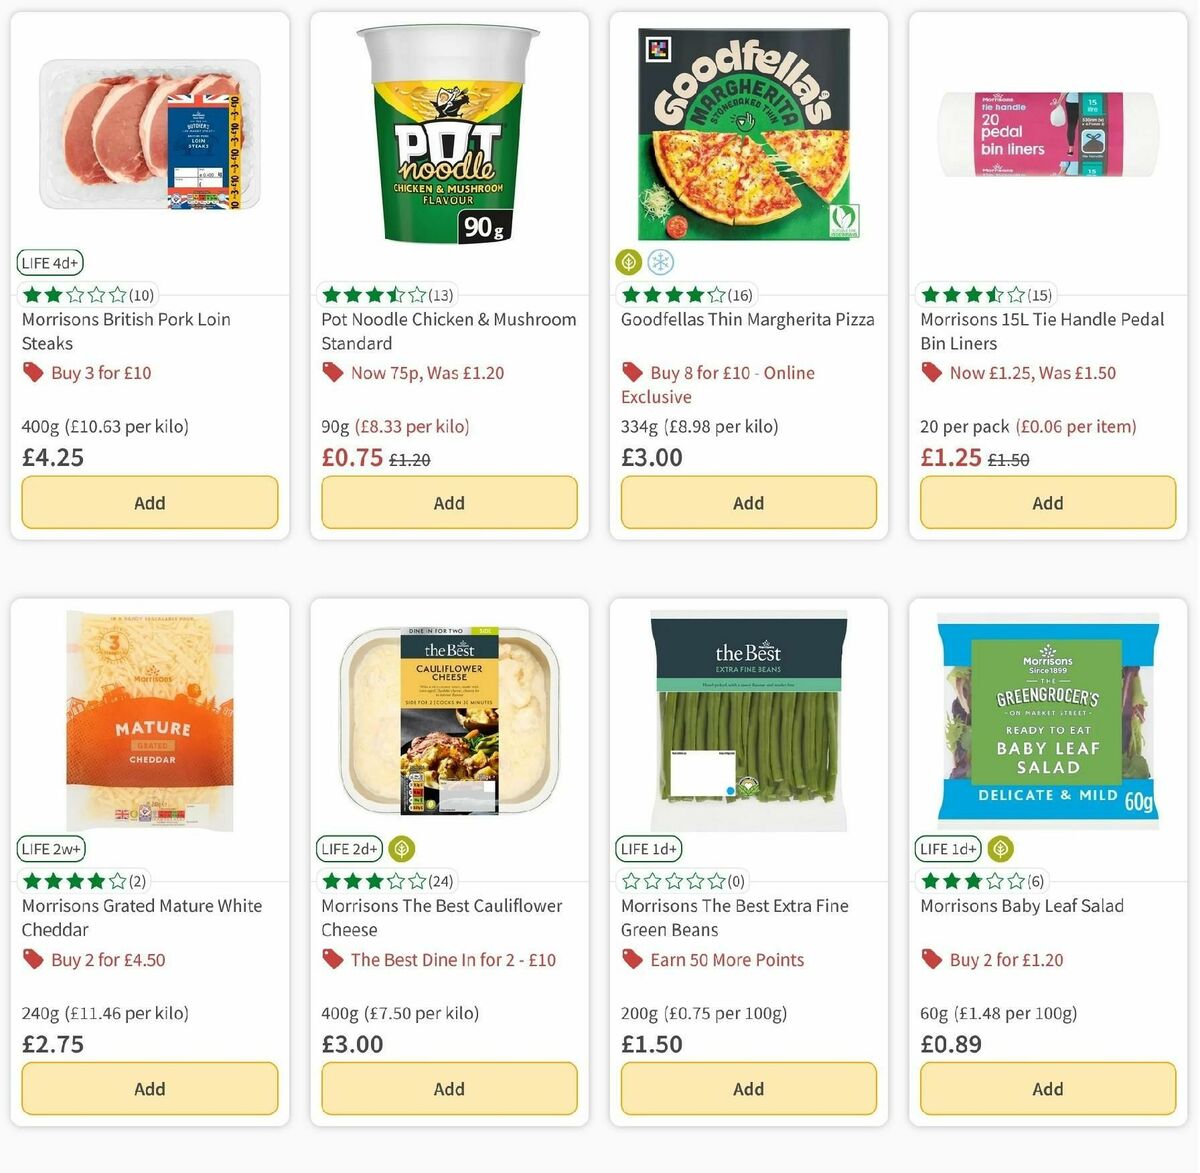Screen dimensions: 1200x1173
Task: Click the offer tag icon on Pork Loin Steaks
Action: [x=33, y=372]
